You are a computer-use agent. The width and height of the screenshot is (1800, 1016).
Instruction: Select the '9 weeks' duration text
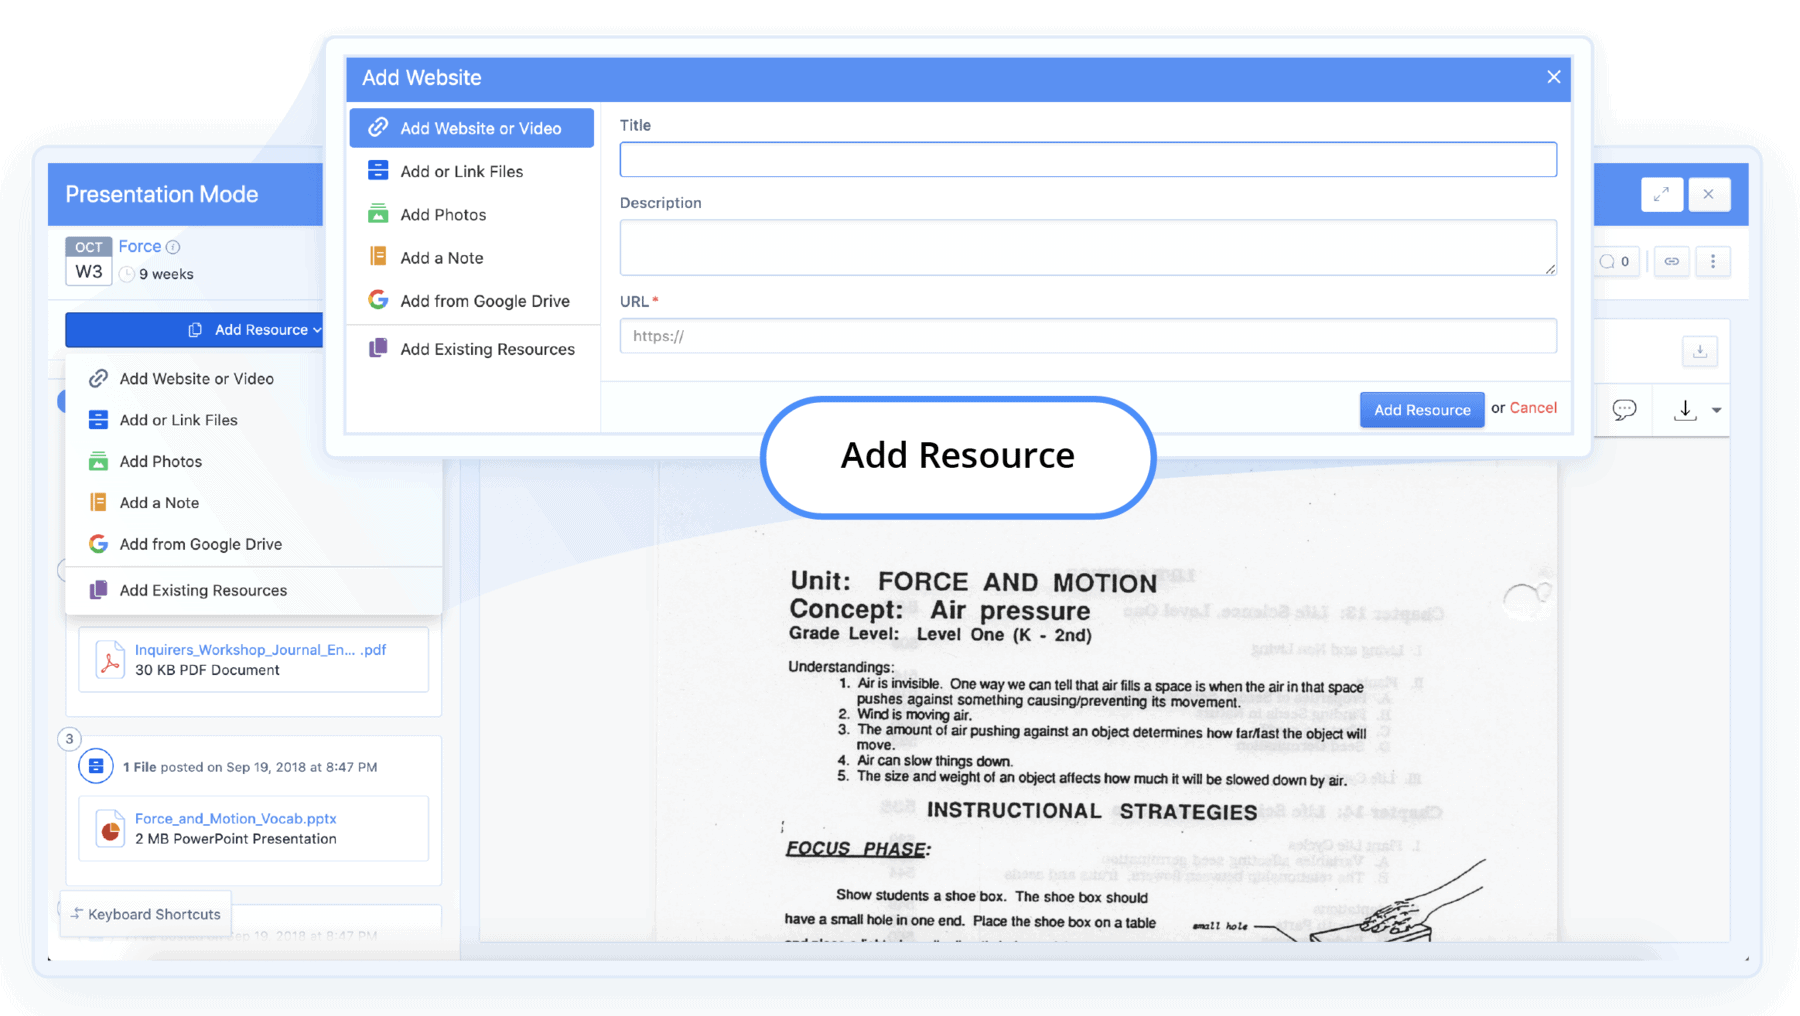pos(166,274)
